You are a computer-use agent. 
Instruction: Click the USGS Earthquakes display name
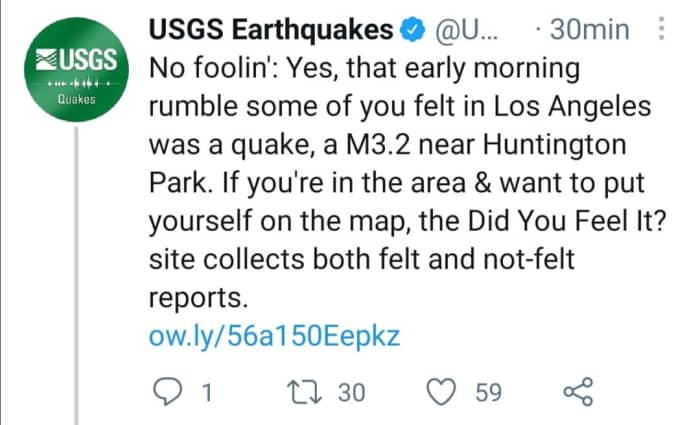coord(270,31)
